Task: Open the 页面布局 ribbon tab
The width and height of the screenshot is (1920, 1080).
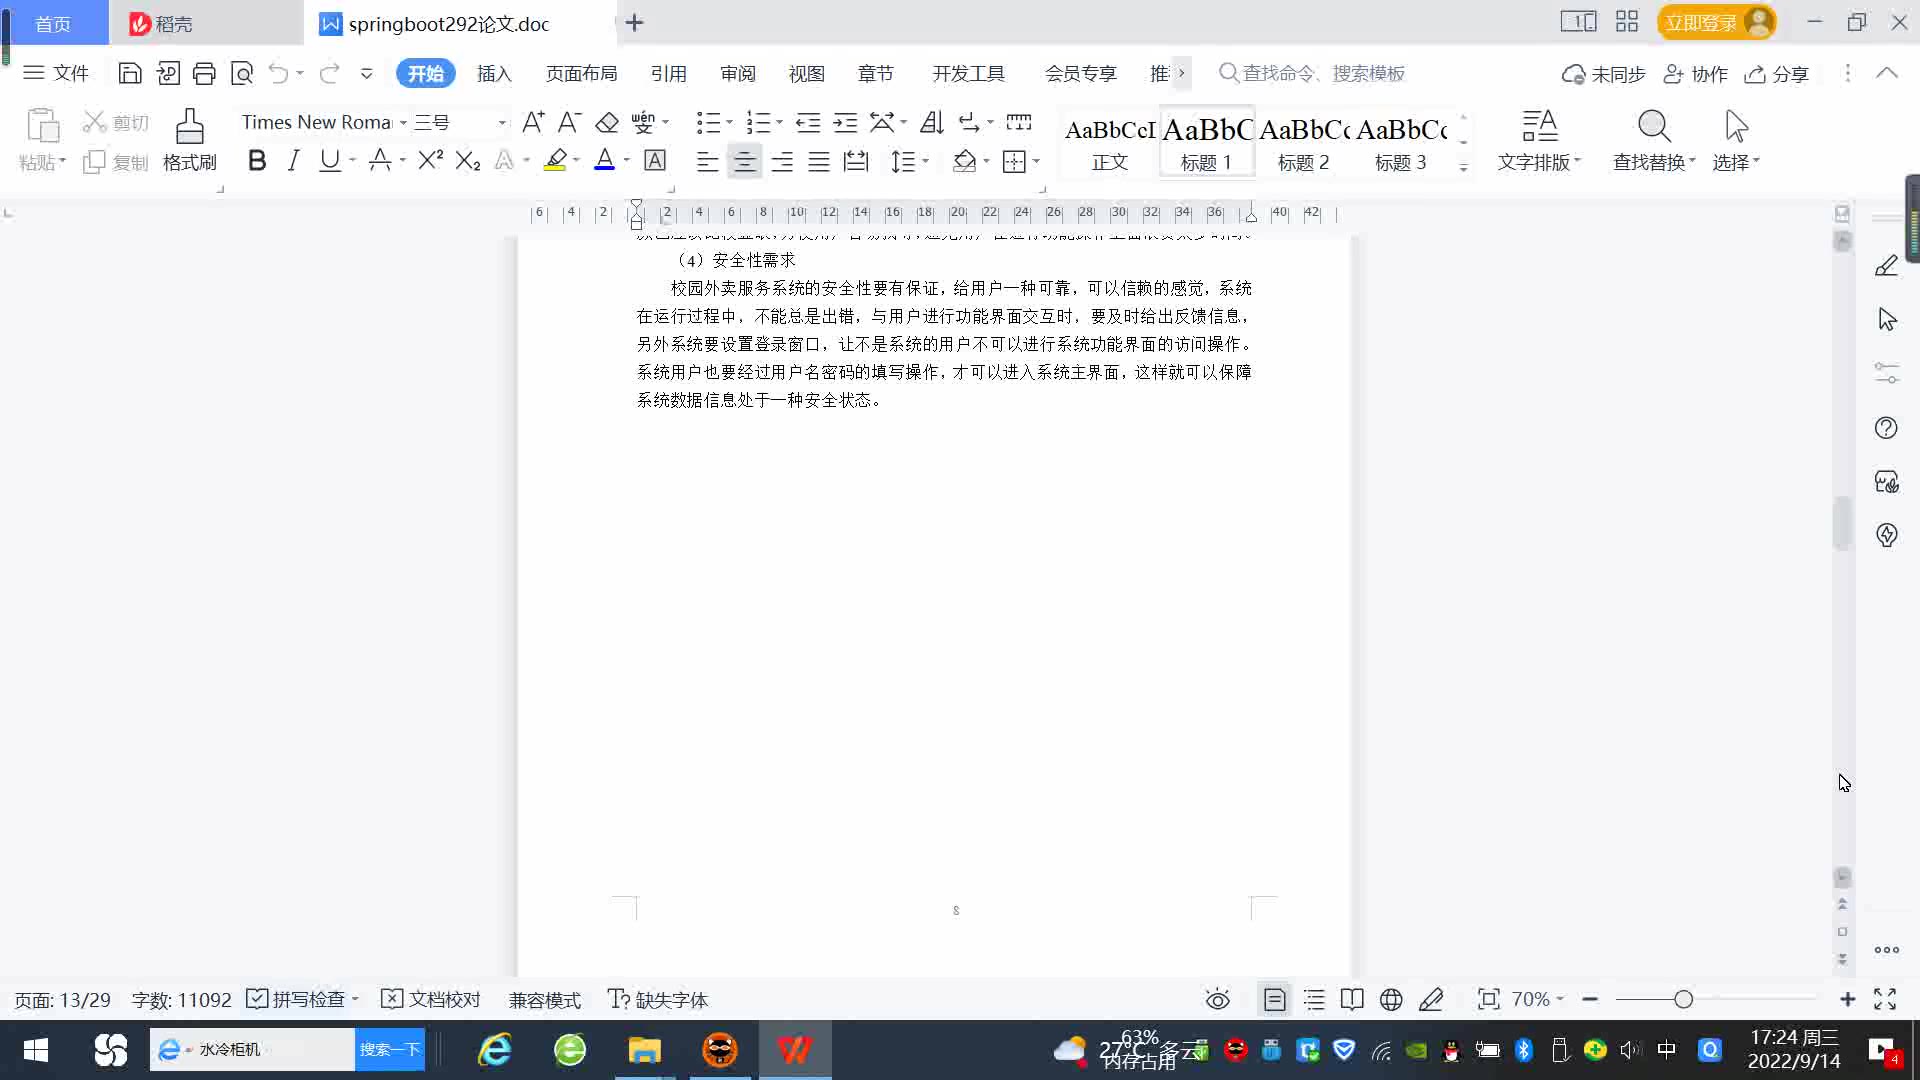Action: coord(581,73)
